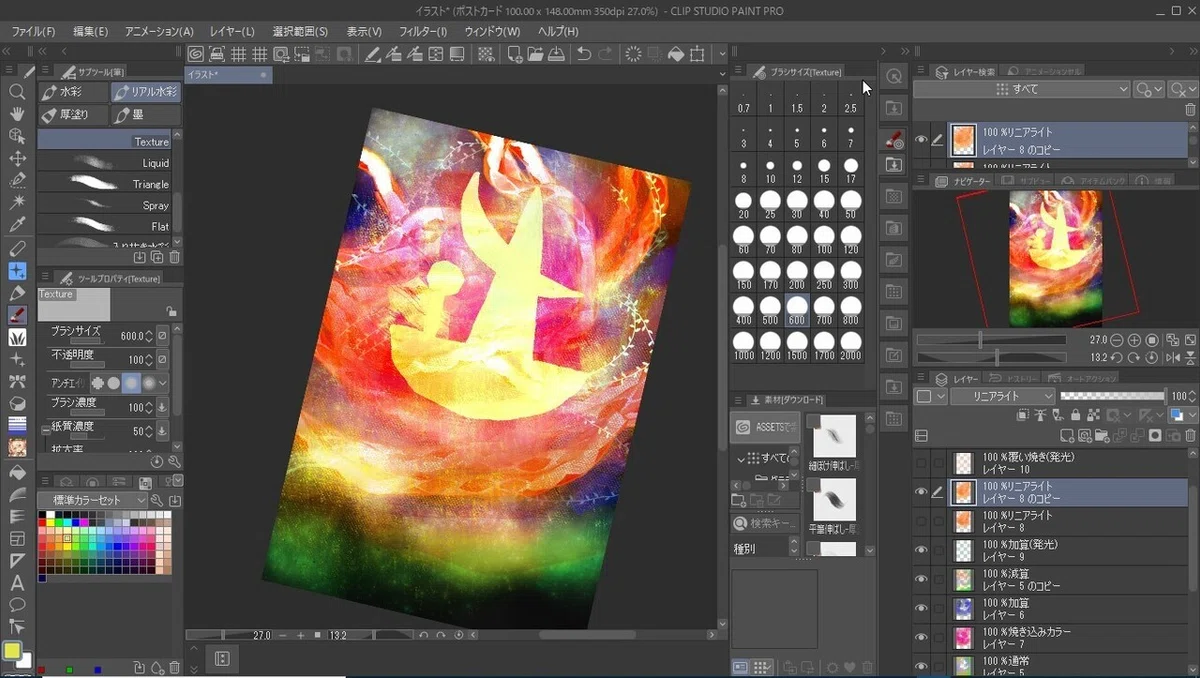Open the レイヤー(L) menu
Screen dimensions: 1200x678
tap(232, 31)
